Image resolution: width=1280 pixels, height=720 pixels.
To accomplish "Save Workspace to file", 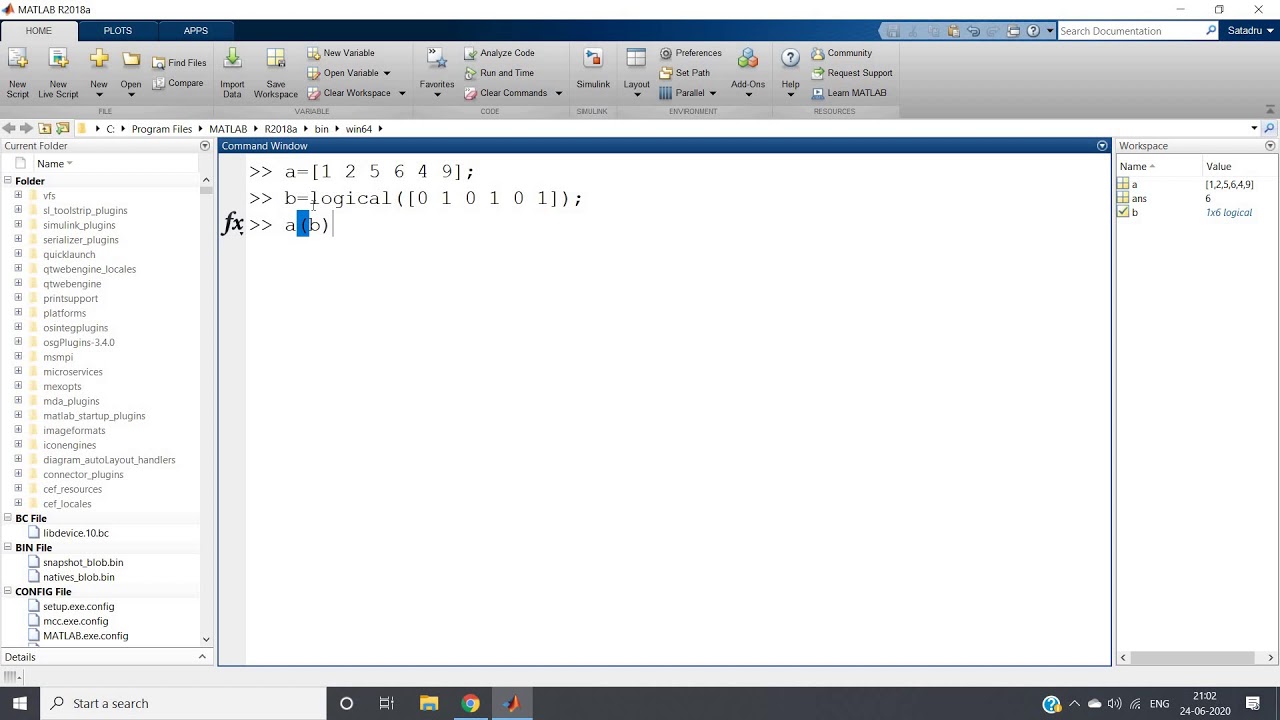I will 275,73.
